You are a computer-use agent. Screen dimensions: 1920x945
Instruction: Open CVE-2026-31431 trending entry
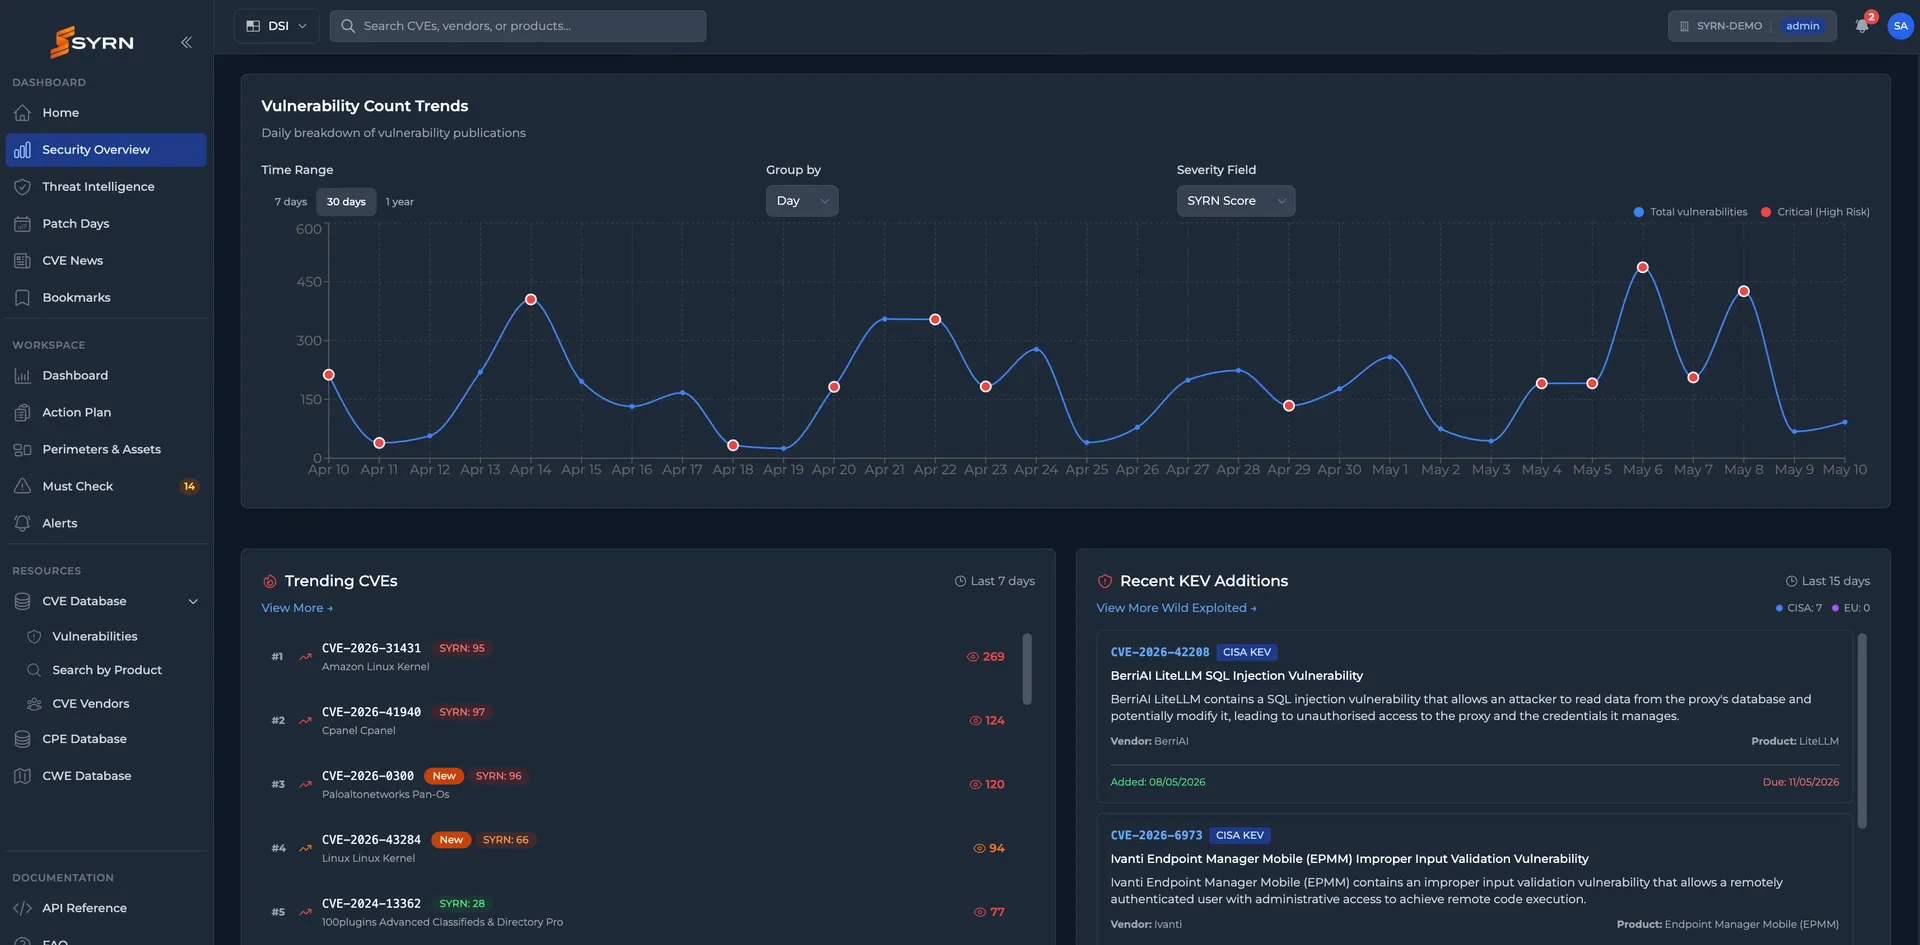(x=371, y=649)
